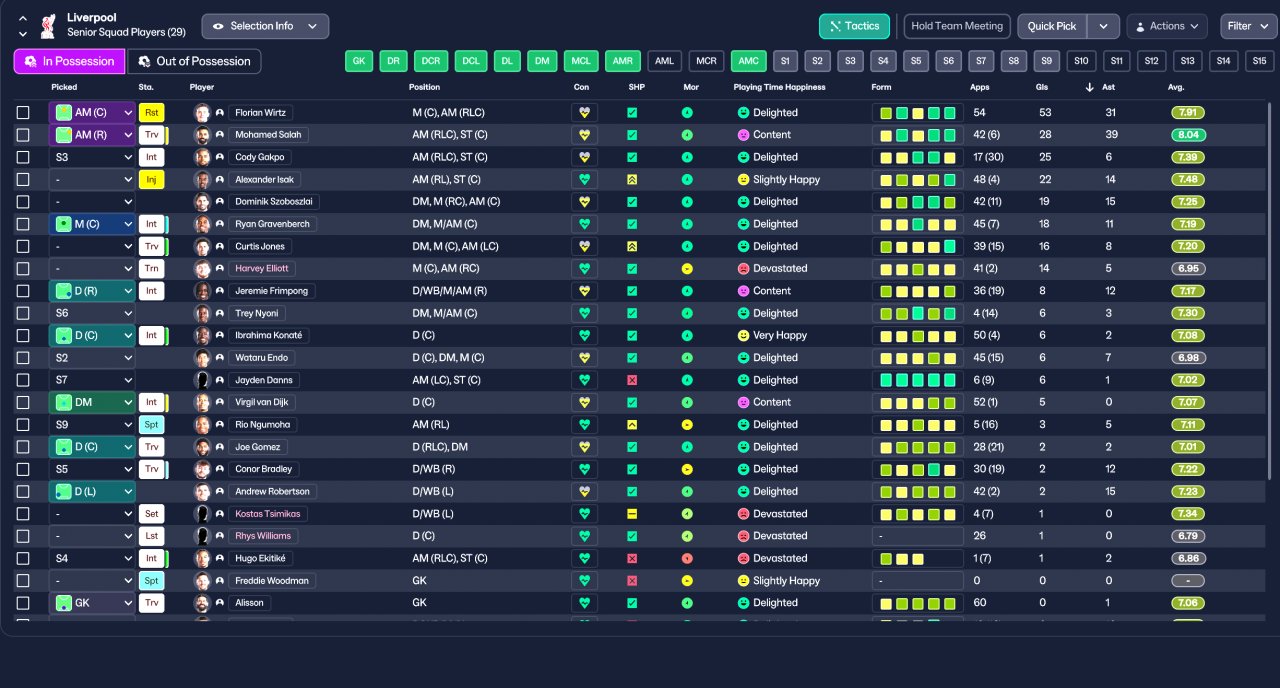
Task: Click Alexander Isak's slightly happy face icon
Action: point(743,179)
